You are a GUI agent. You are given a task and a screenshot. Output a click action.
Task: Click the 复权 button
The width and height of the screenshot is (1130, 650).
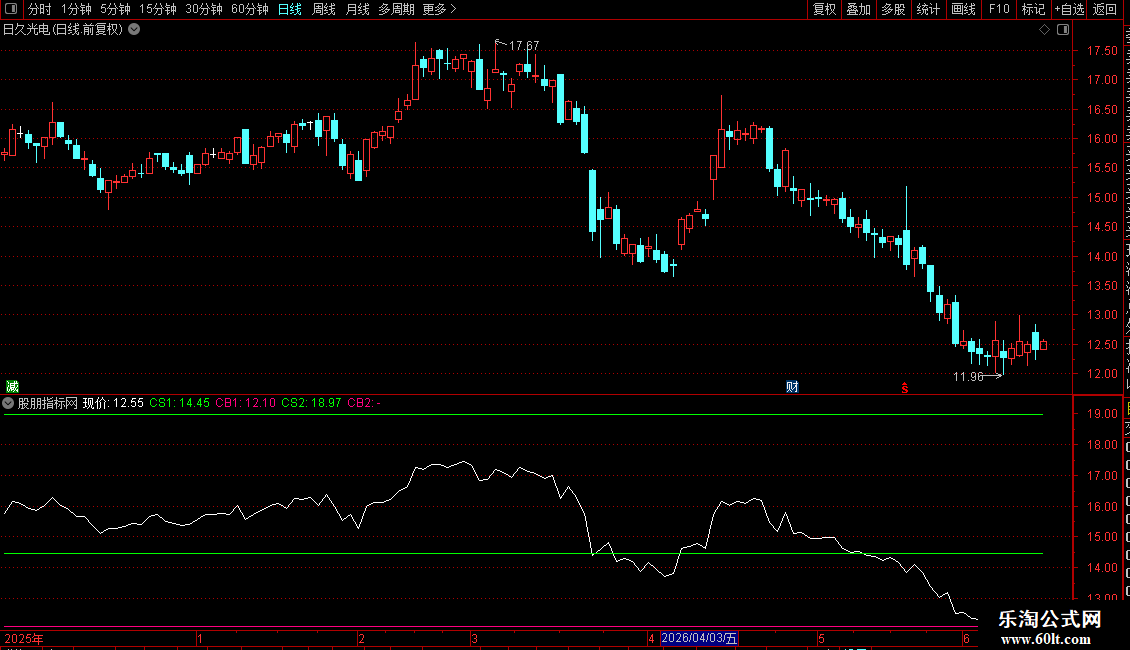(x=824, y=9)
